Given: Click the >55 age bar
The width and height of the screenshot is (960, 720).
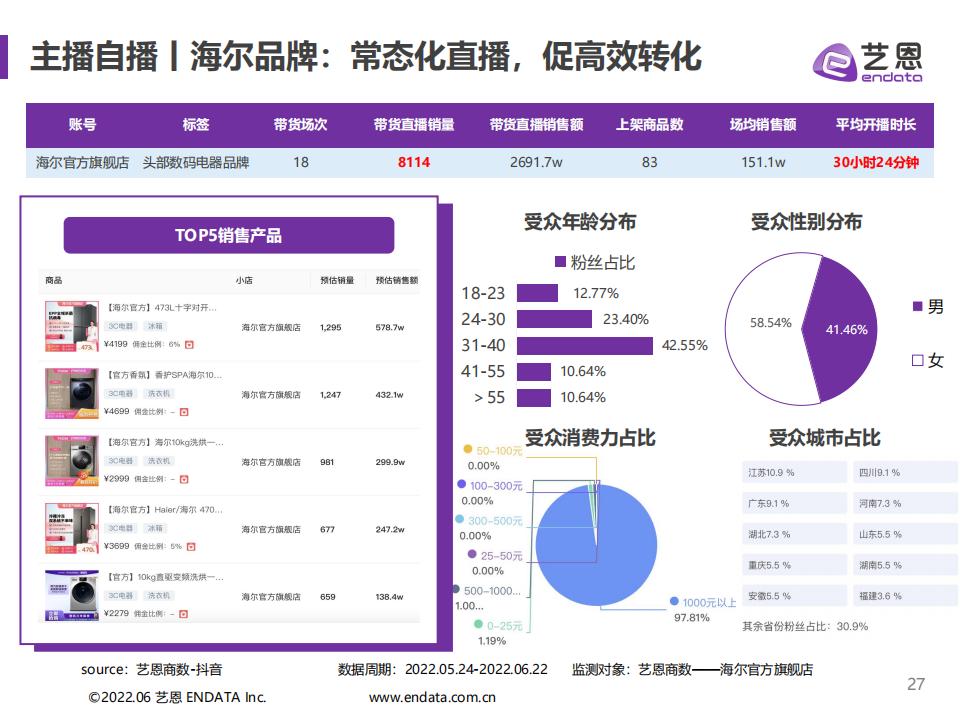Looking at the screenshot, I should (534, 398).
